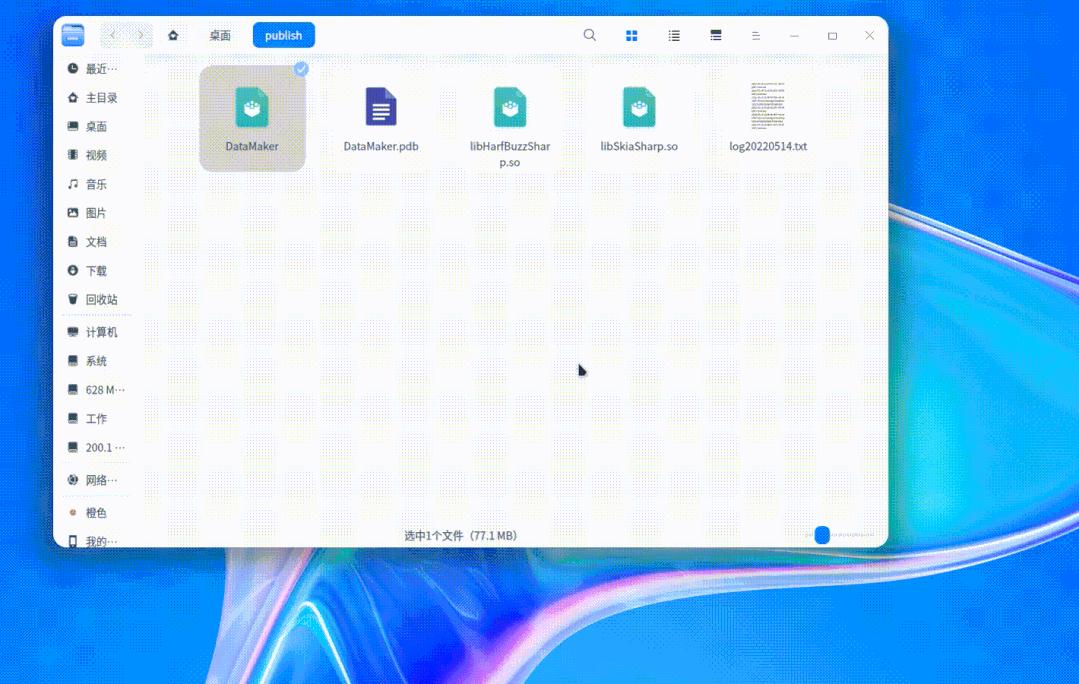This screenshot has width=1079, height=684.
Task: Click the DataMaker.pdb name label
Action: 381,147
